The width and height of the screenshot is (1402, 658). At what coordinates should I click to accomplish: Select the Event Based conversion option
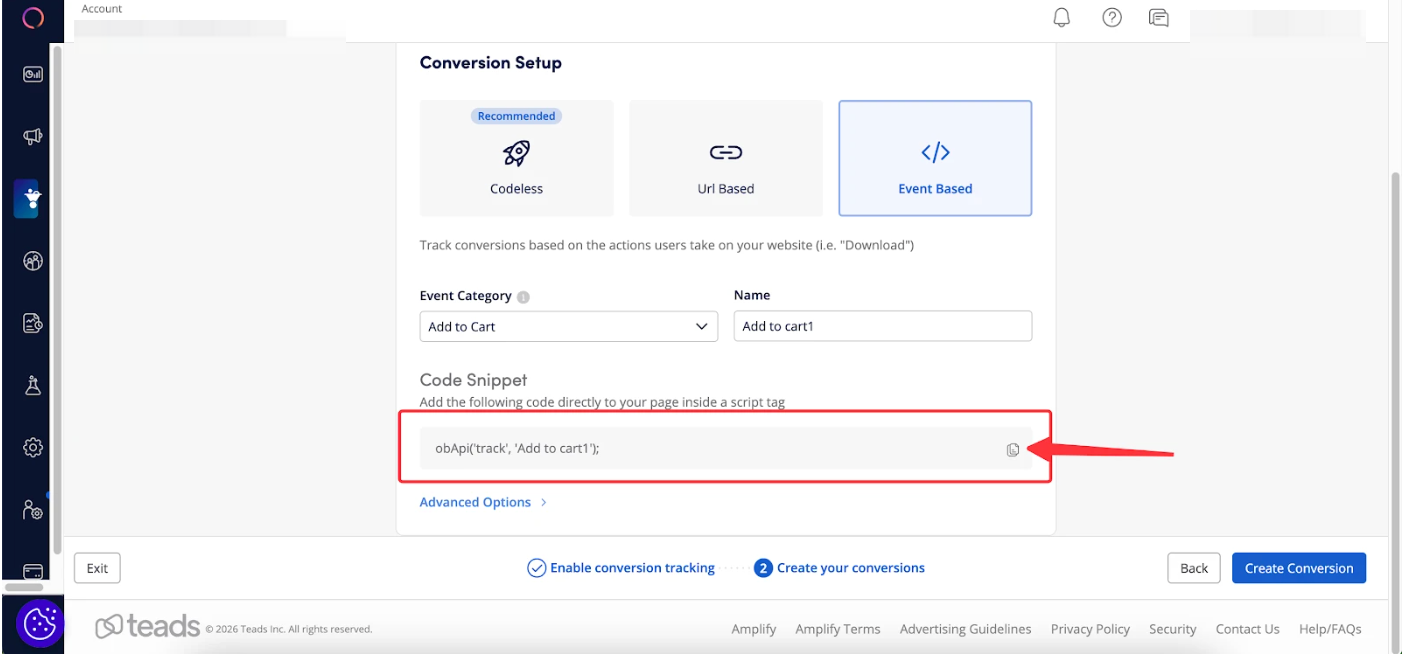click(934, 158)
